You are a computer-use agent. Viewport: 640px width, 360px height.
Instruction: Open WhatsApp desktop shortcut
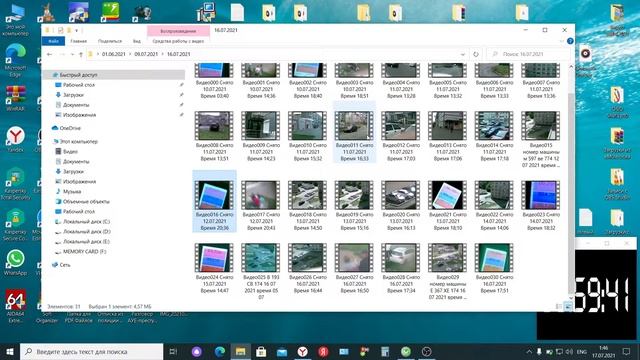16,263
